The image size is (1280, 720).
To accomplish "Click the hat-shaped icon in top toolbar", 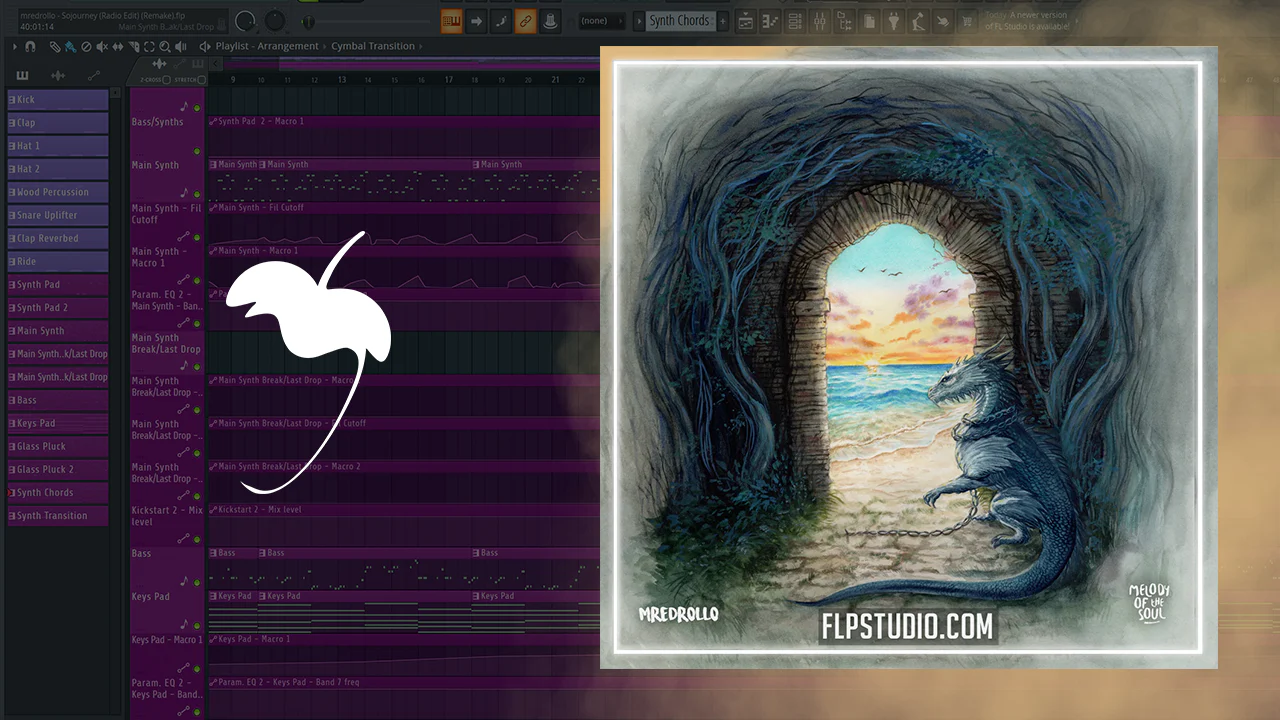I will 551,20.
